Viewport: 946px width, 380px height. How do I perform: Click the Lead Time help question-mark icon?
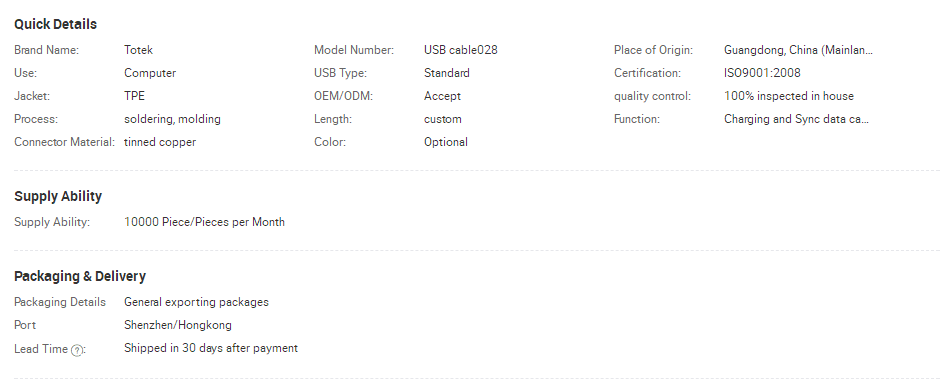77,350
